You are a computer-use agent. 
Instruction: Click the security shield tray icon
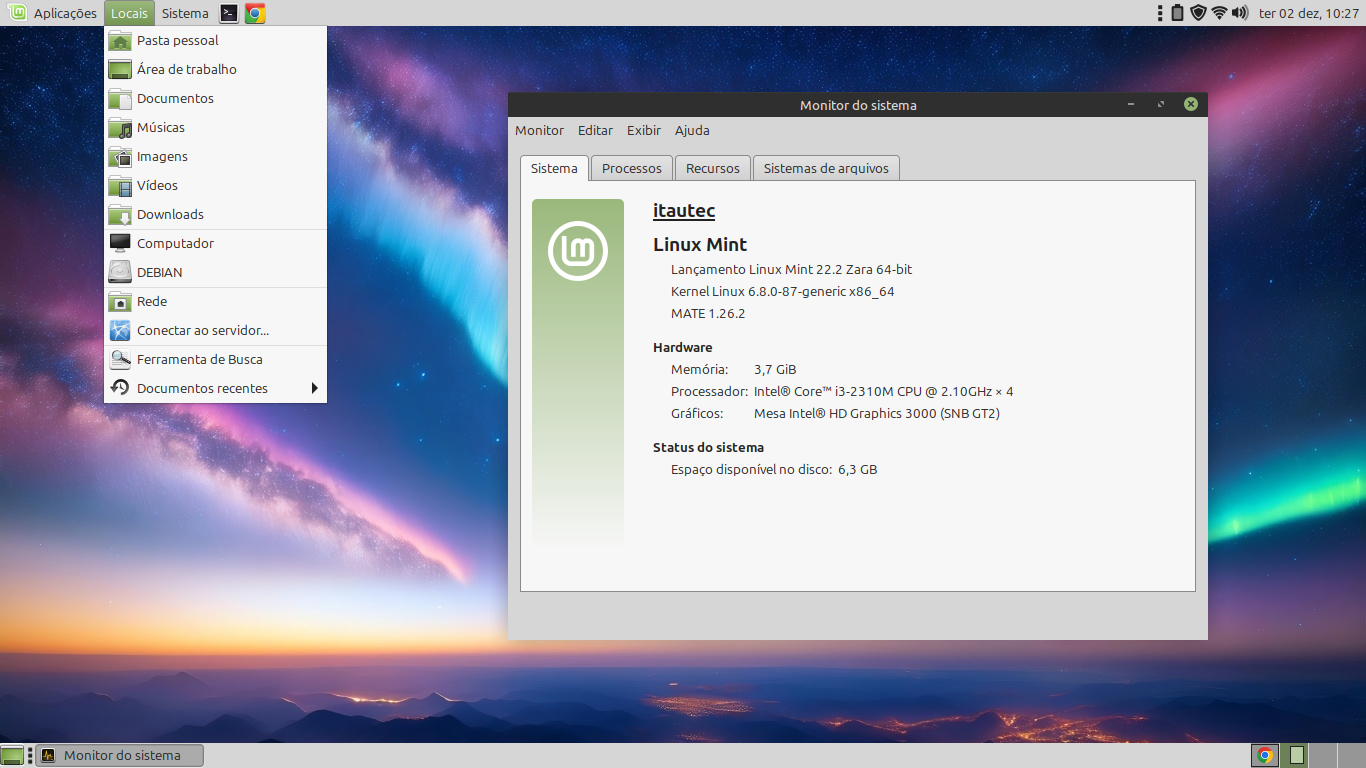pos(1198,13)
